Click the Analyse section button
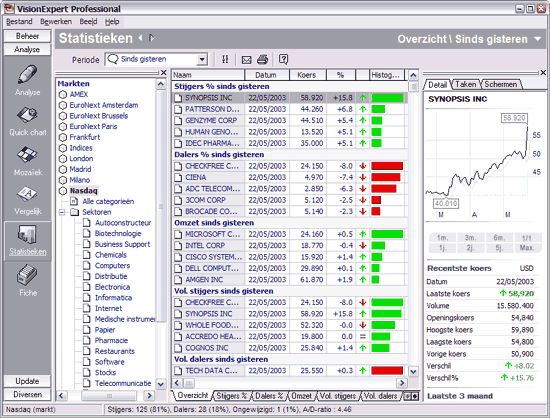The image size is (550, 418). tap(27, 49)
